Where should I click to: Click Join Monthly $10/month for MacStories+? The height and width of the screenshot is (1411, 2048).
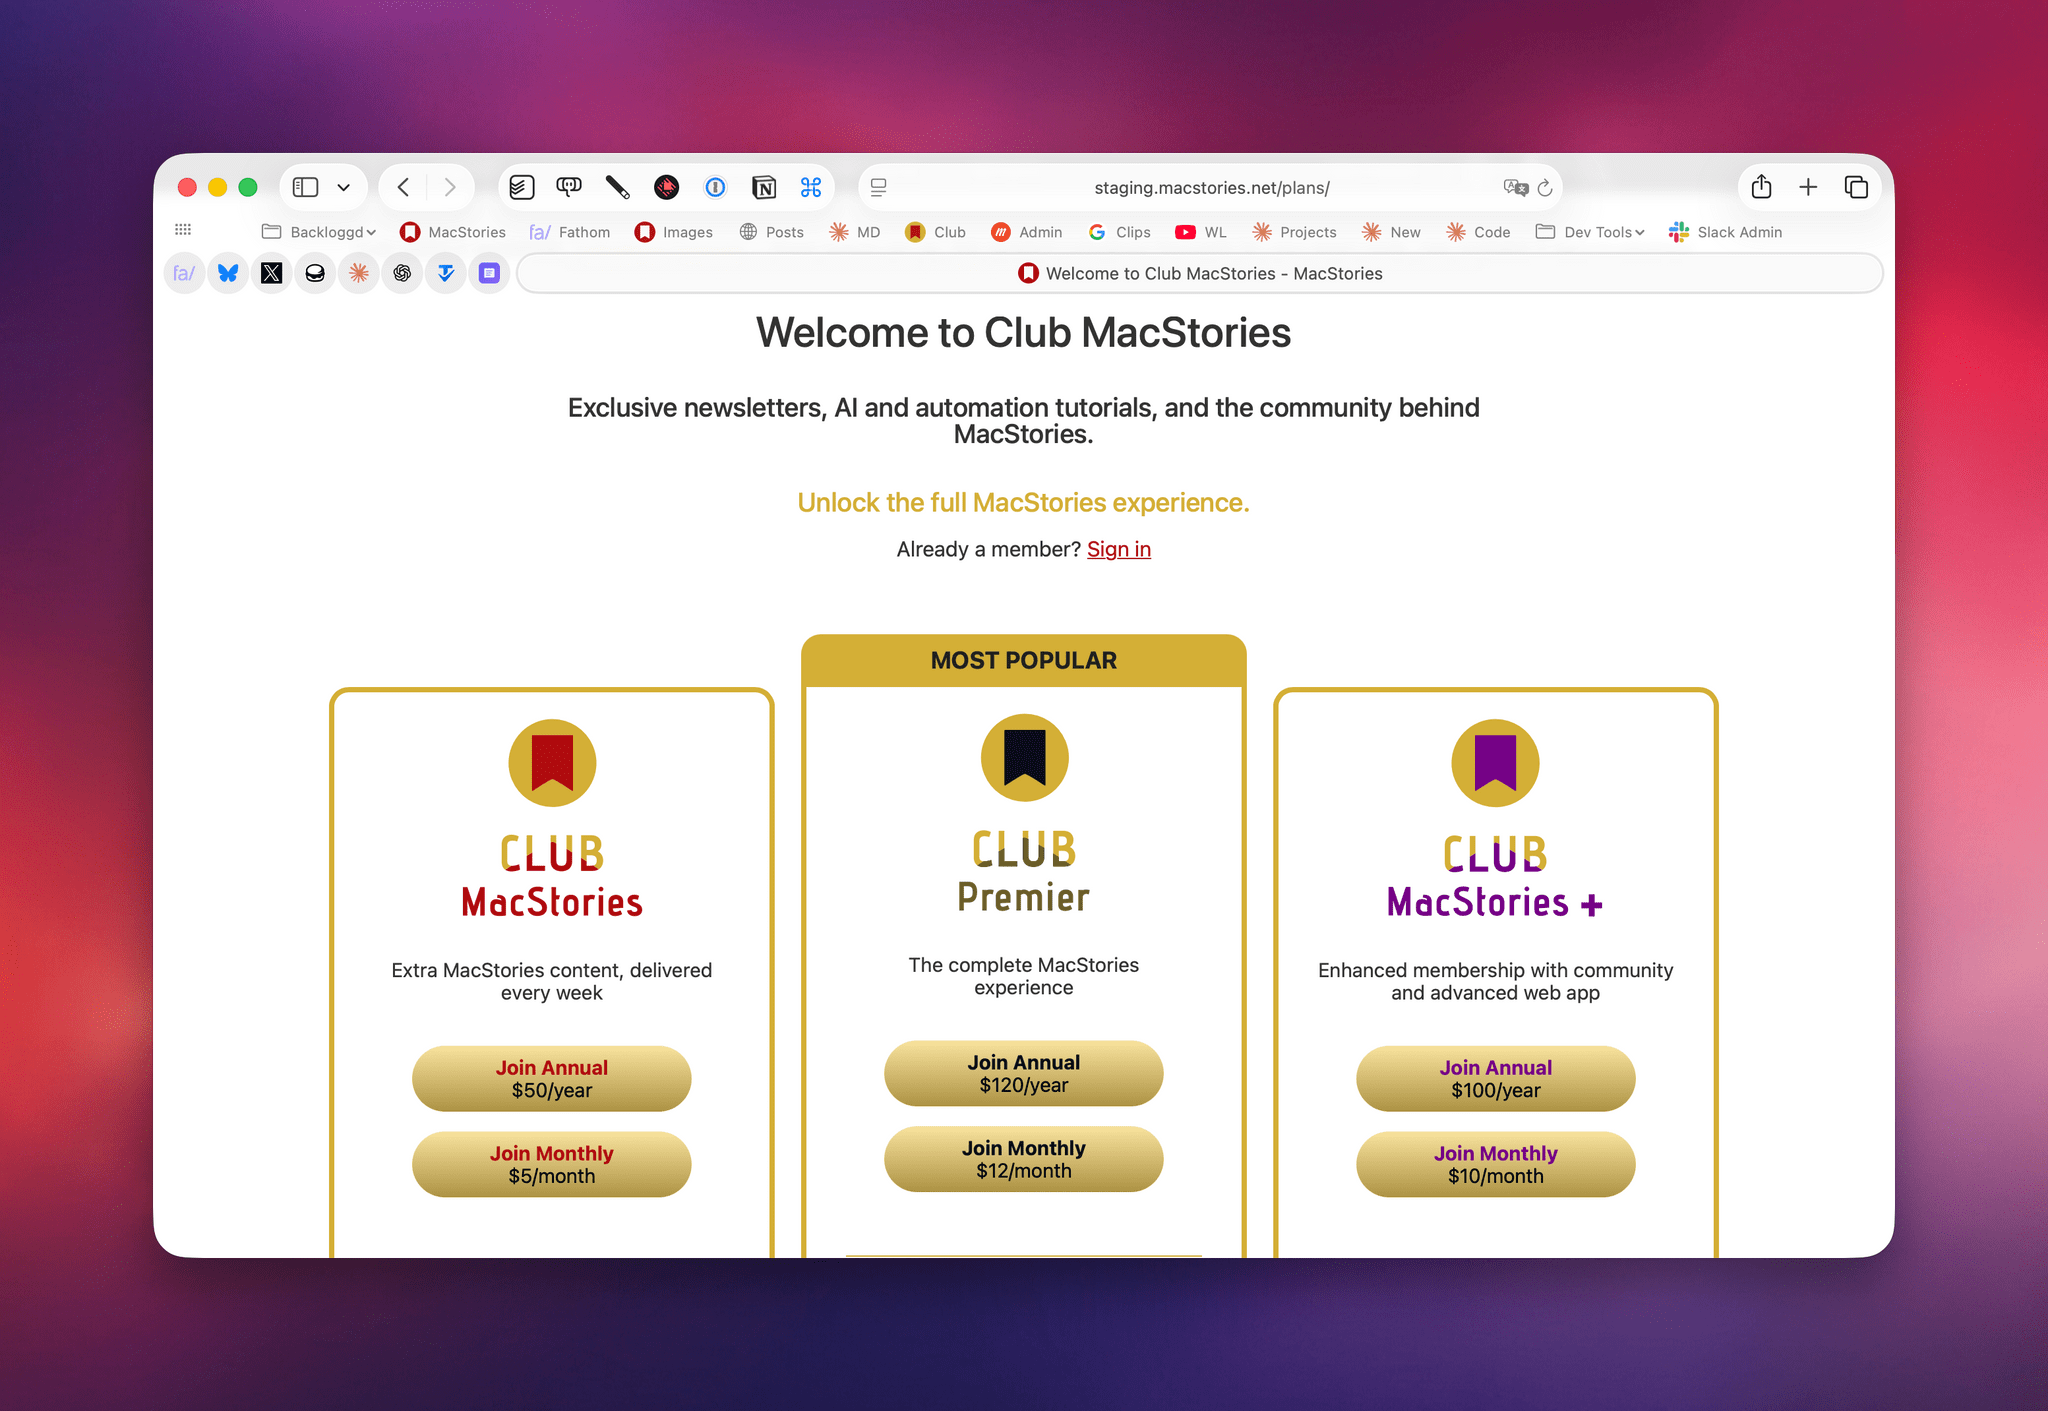click(1494, 1164)
